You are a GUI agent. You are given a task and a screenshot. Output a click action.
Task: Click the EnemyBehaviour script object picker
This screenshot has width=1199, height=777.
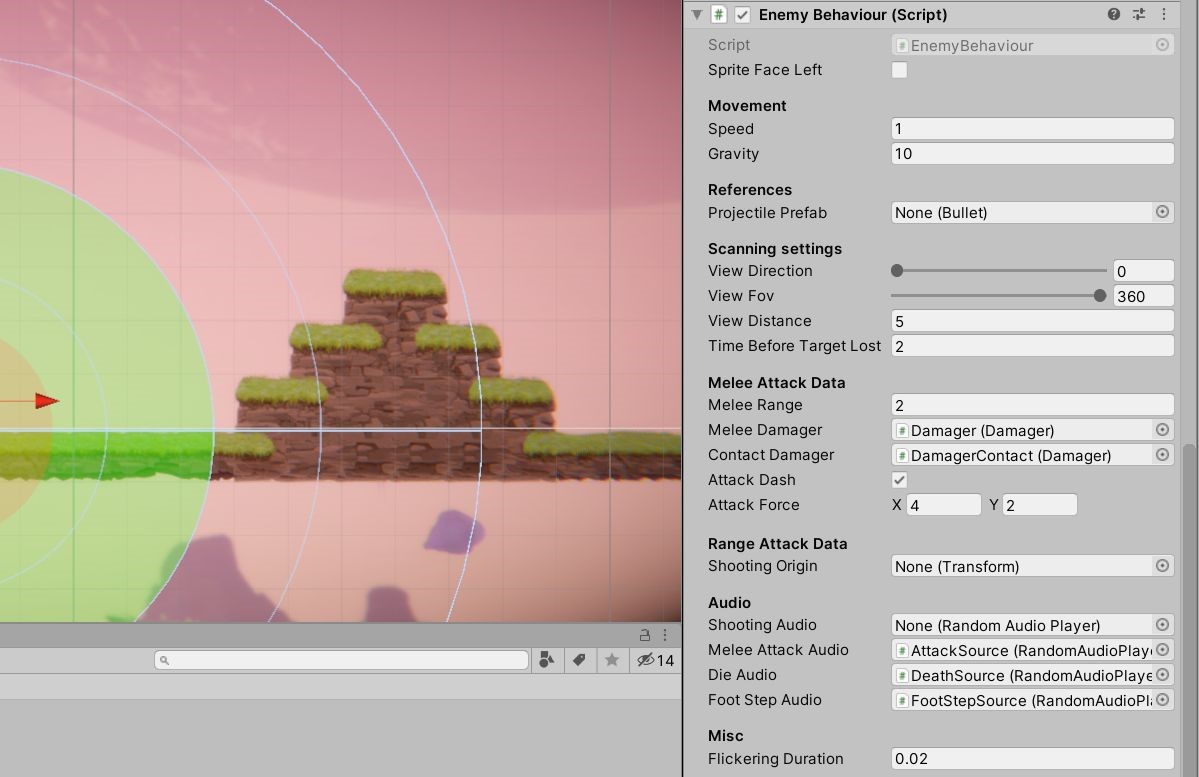(x=1162, y=45)
